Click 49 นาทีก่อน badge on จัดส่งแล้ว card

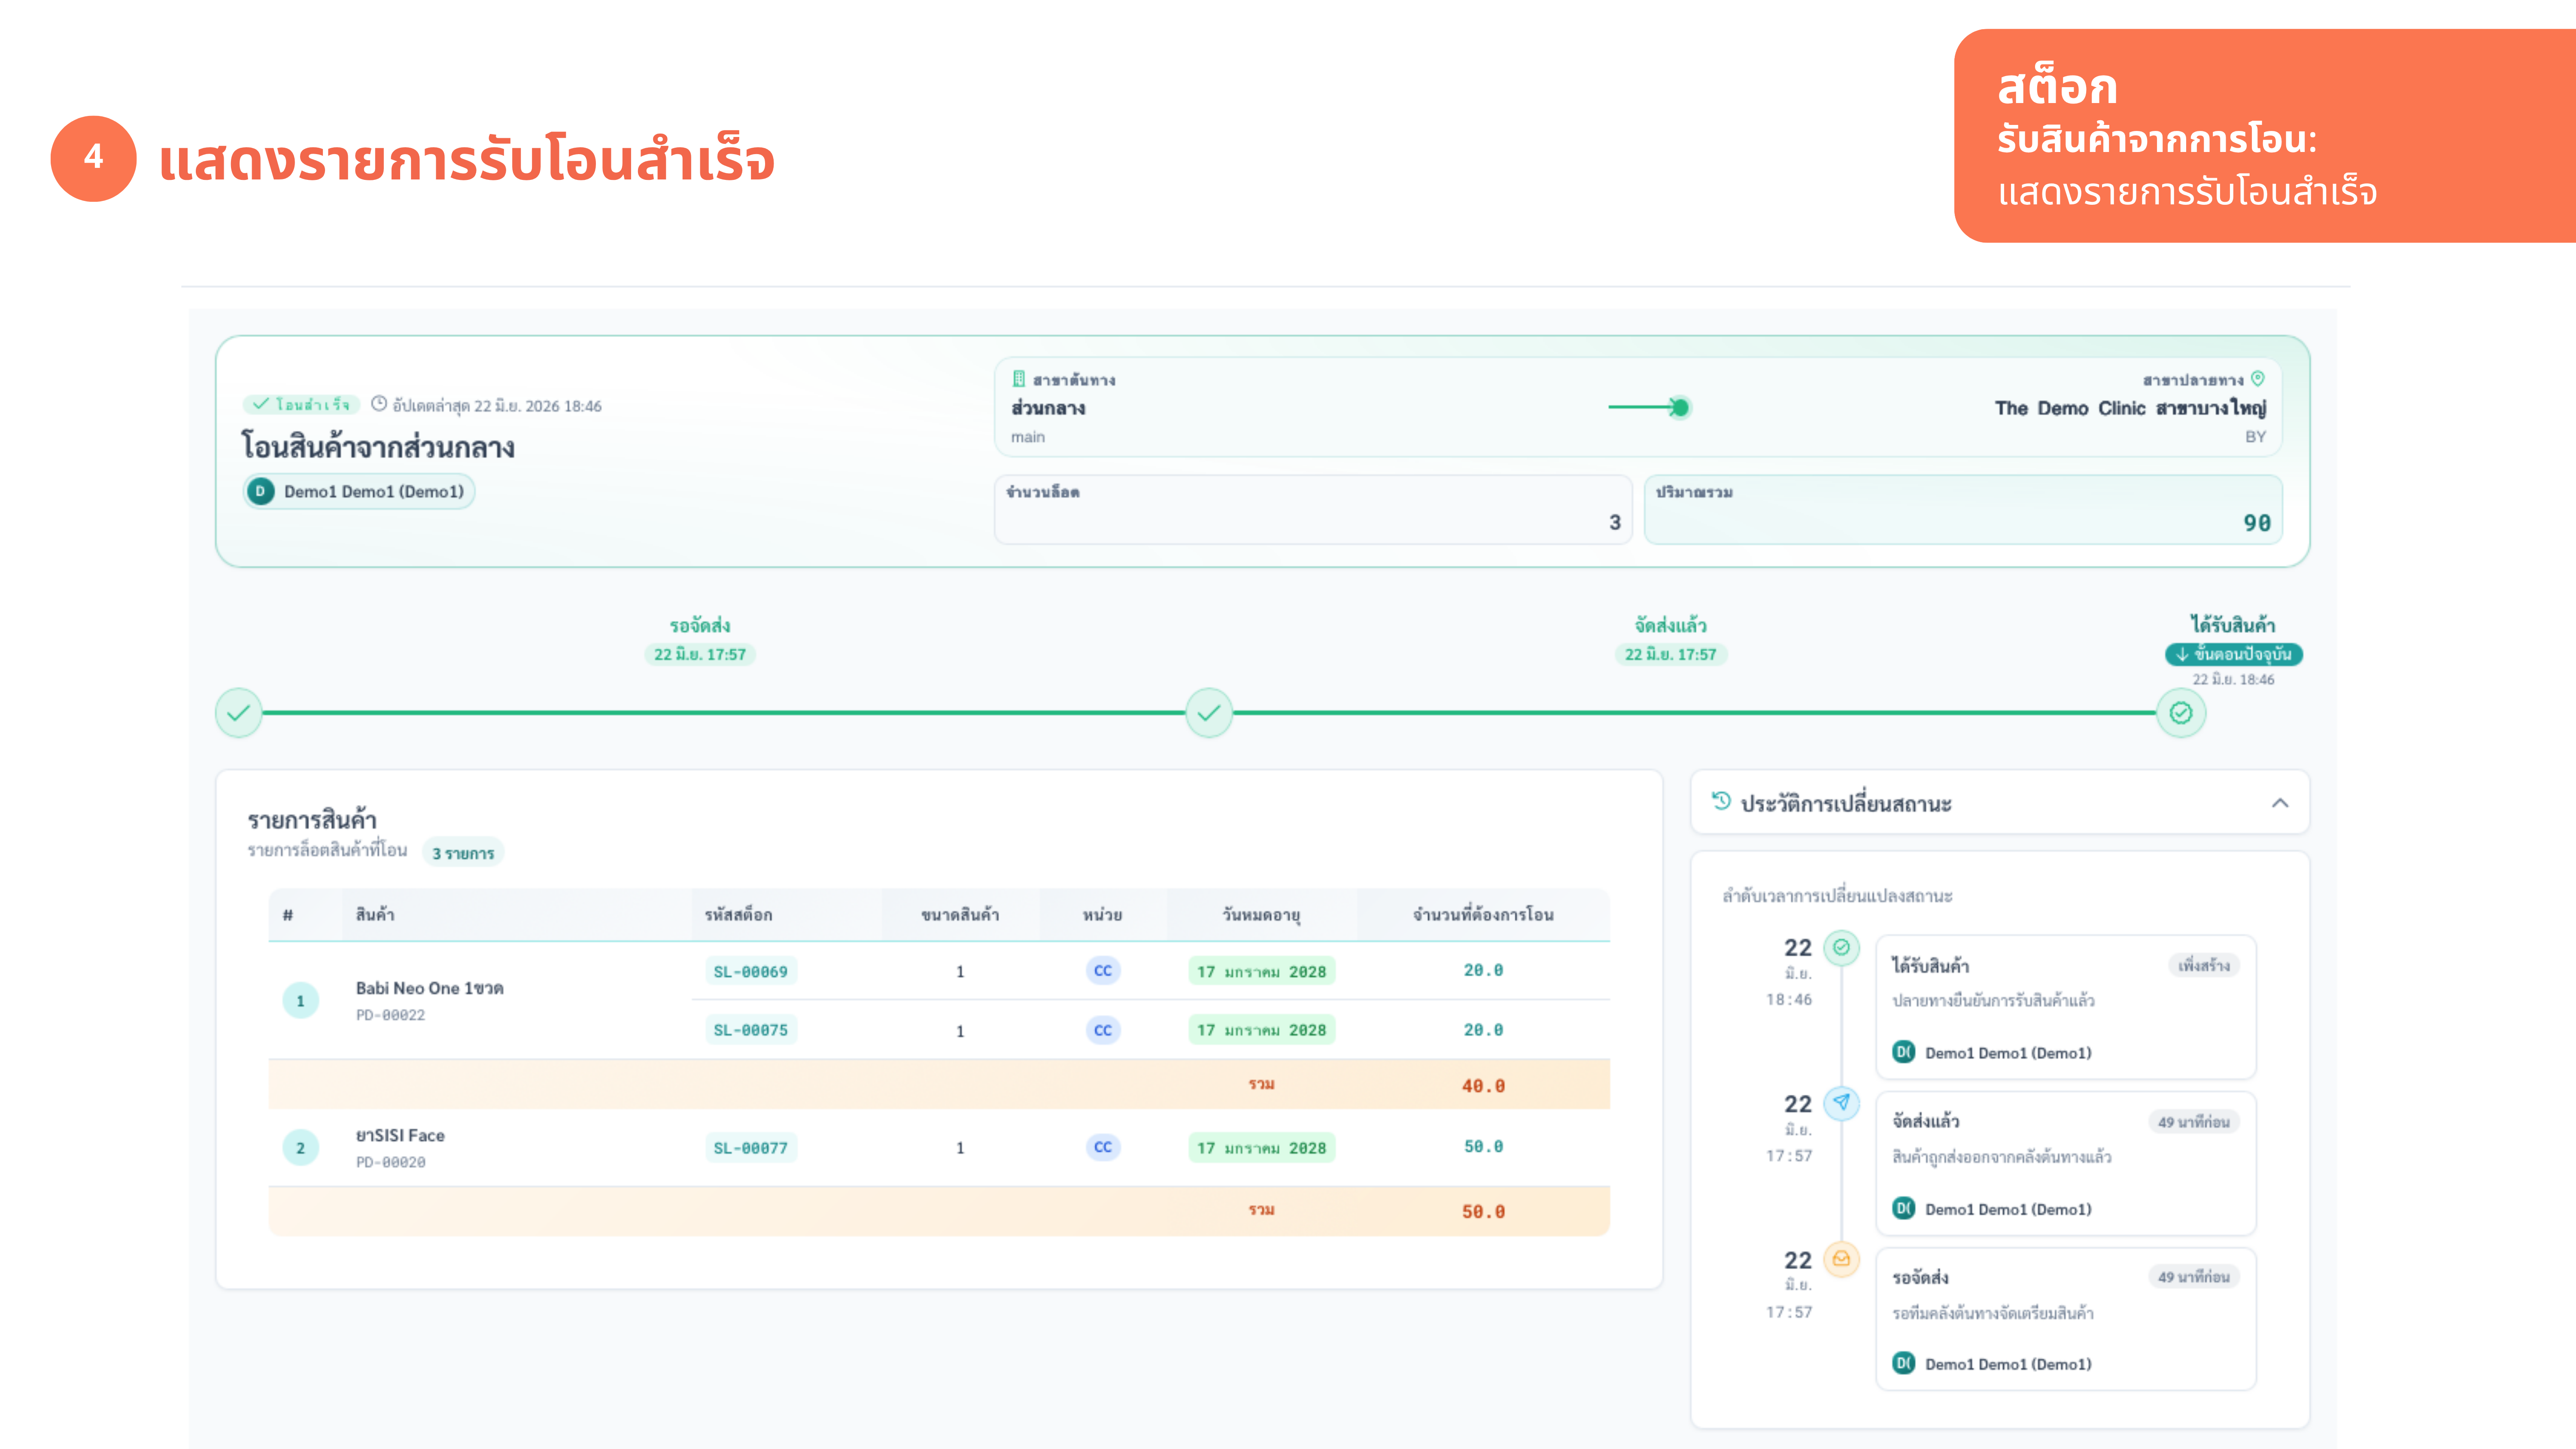pos(2193,1122)
